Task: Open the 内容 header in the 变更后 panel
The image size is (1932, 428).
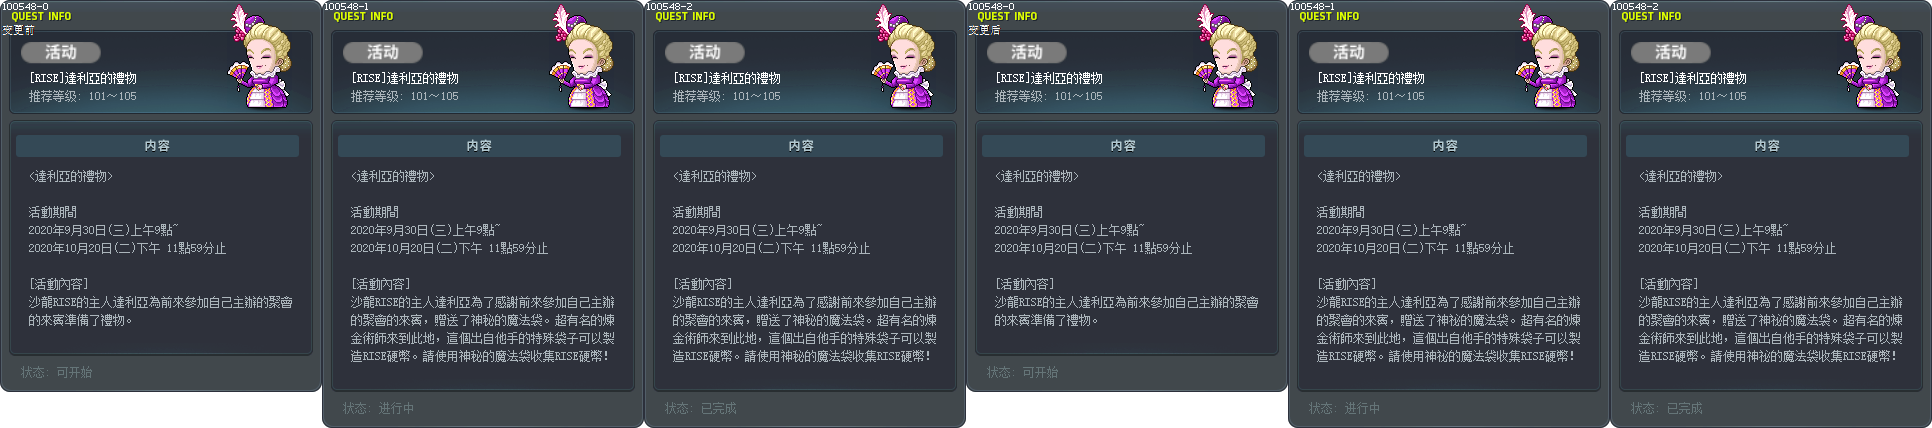Action: (x=1123, y=146)
